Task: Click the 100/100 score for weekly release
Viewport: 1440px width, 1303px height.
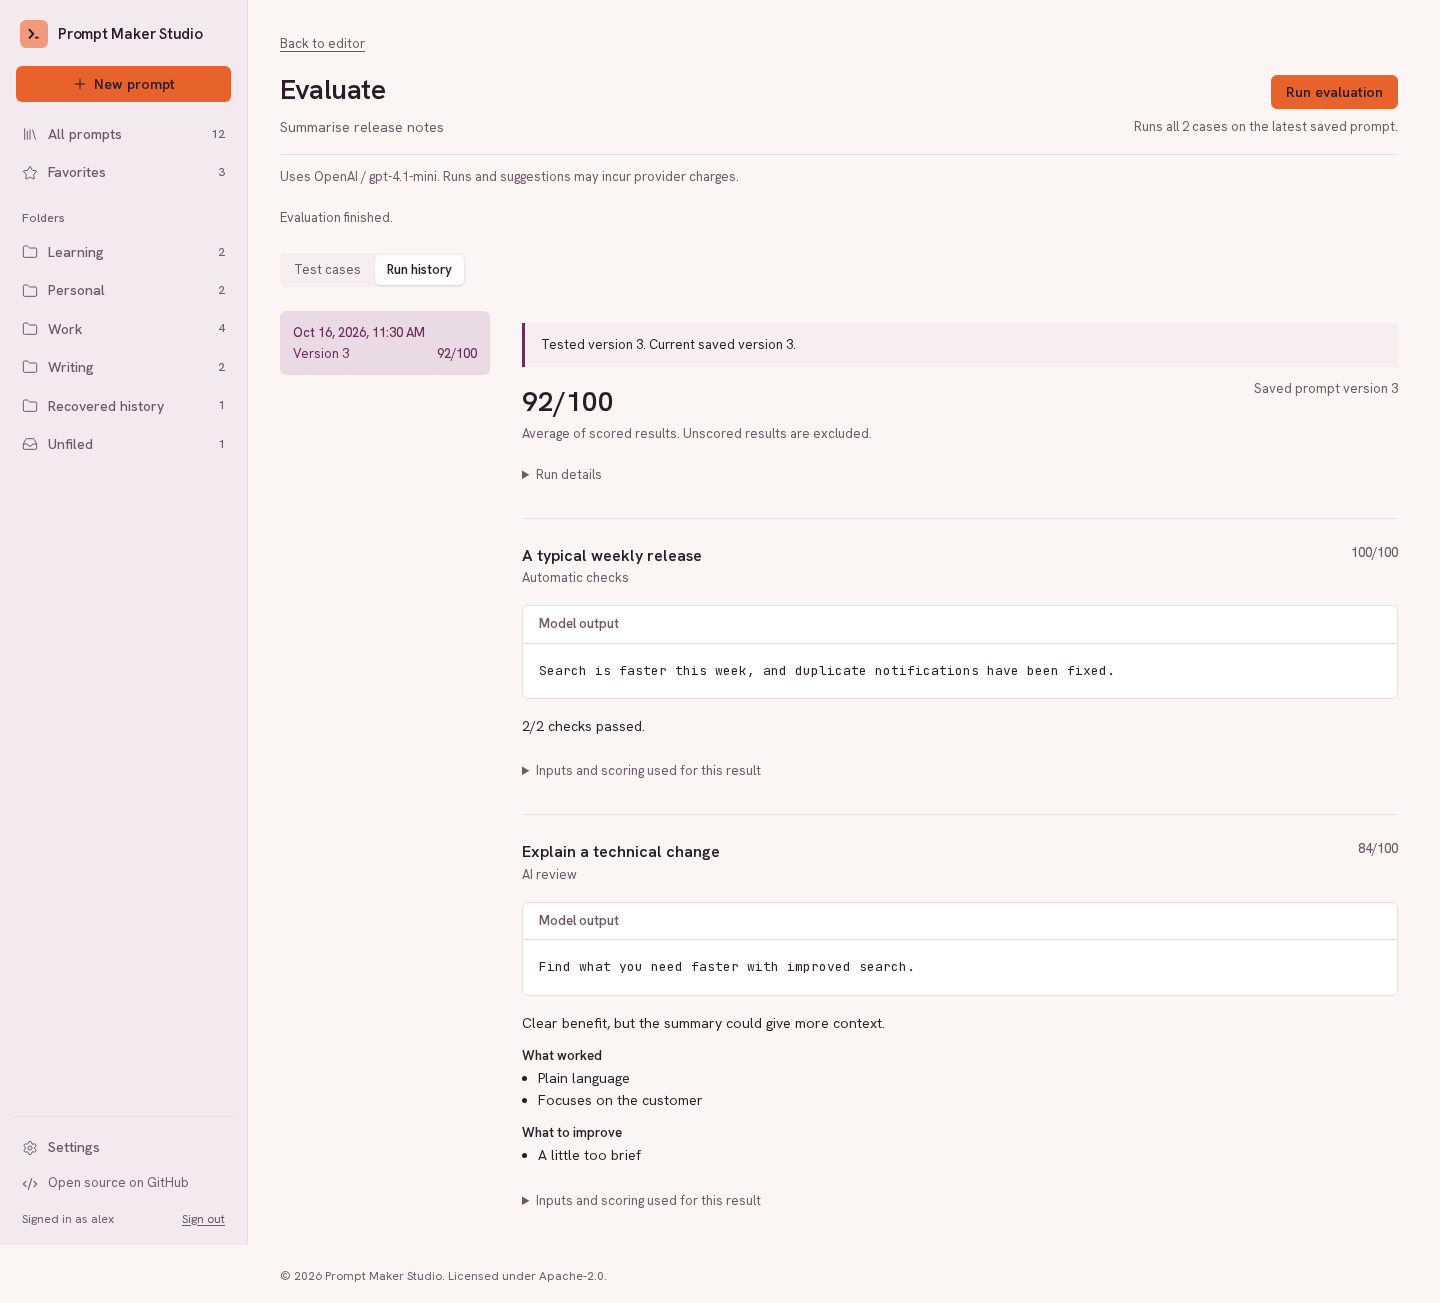Action: point(1375,553)
